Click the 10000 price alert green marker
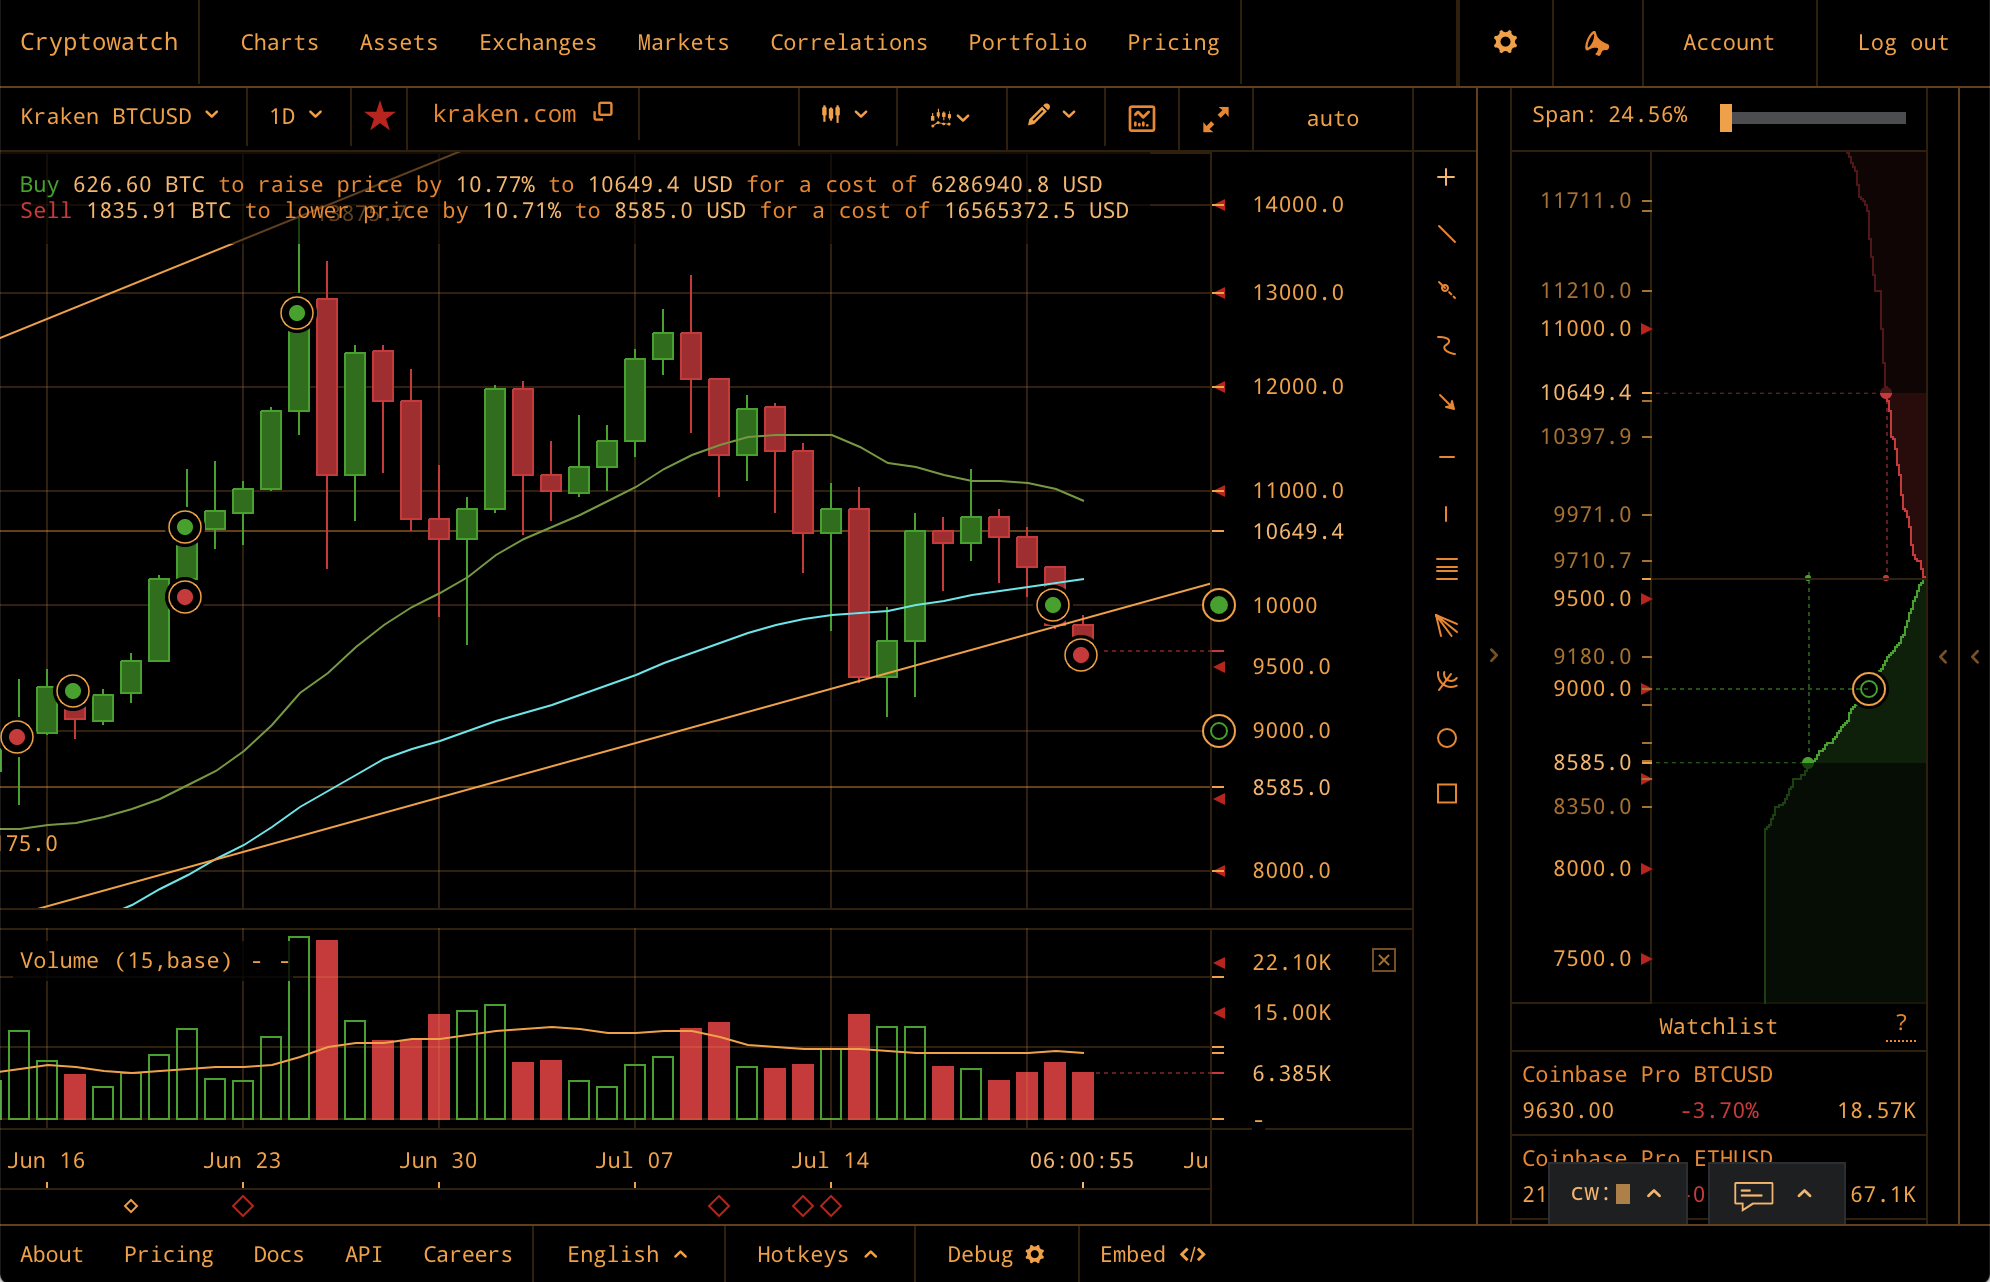 point(1218,605)
